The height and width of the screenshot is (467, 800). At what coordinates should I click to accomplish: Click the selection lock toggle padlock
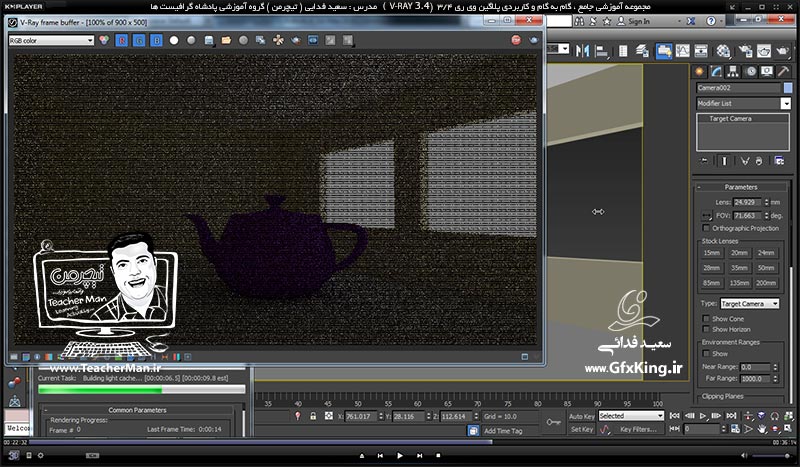coord(313,416)
